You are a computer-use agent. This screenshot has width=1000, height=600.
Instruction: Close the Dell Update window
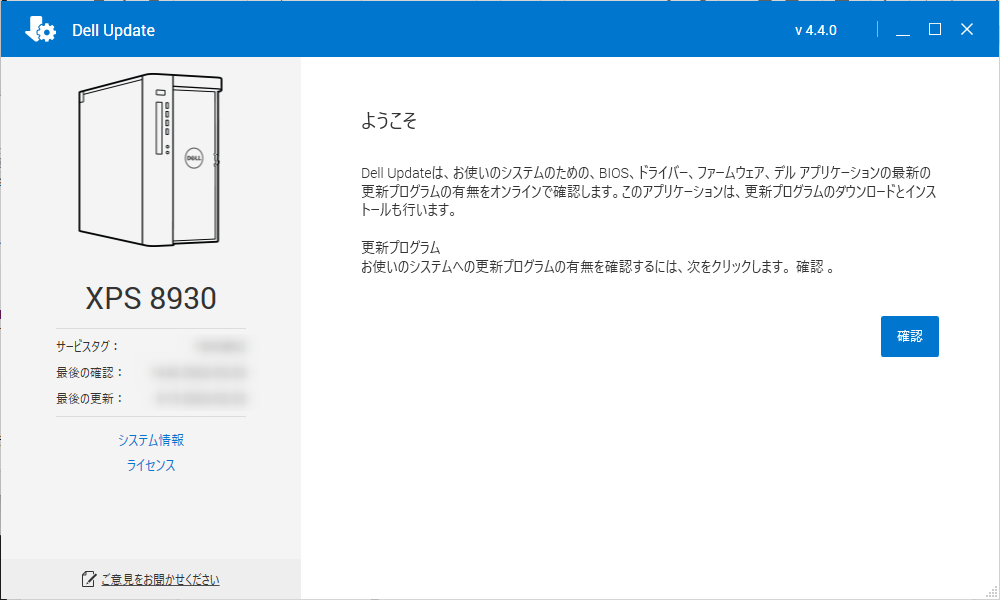[967, 29]
